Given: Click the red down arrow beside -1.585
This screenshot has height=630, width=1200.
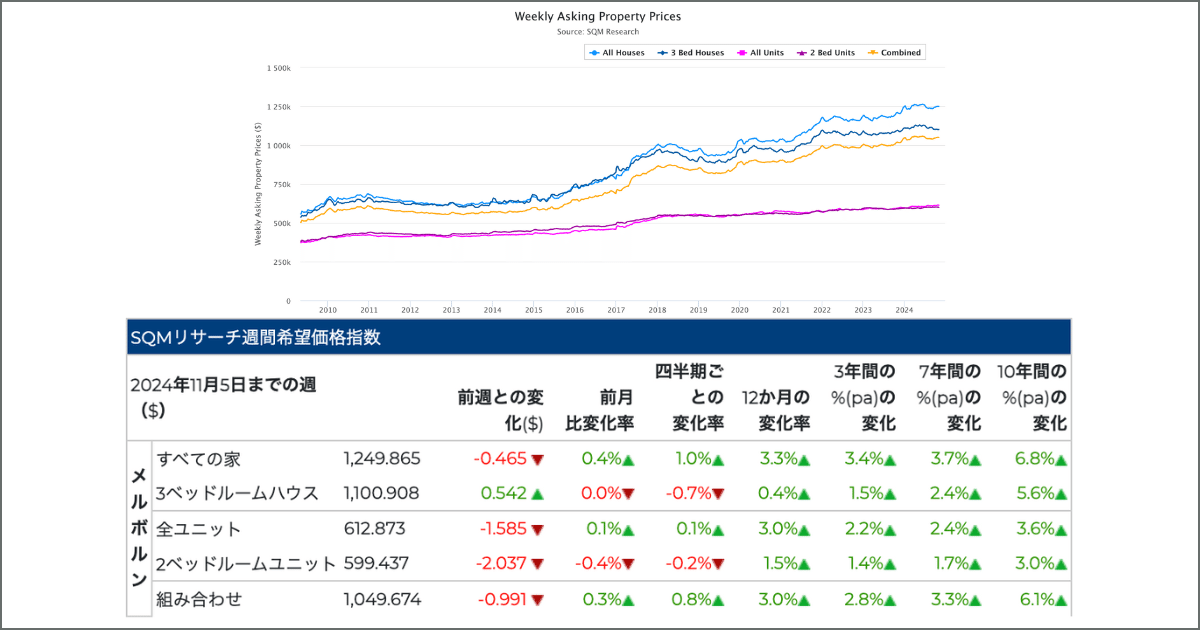Looking at the screenshot, I should (538, 530).
